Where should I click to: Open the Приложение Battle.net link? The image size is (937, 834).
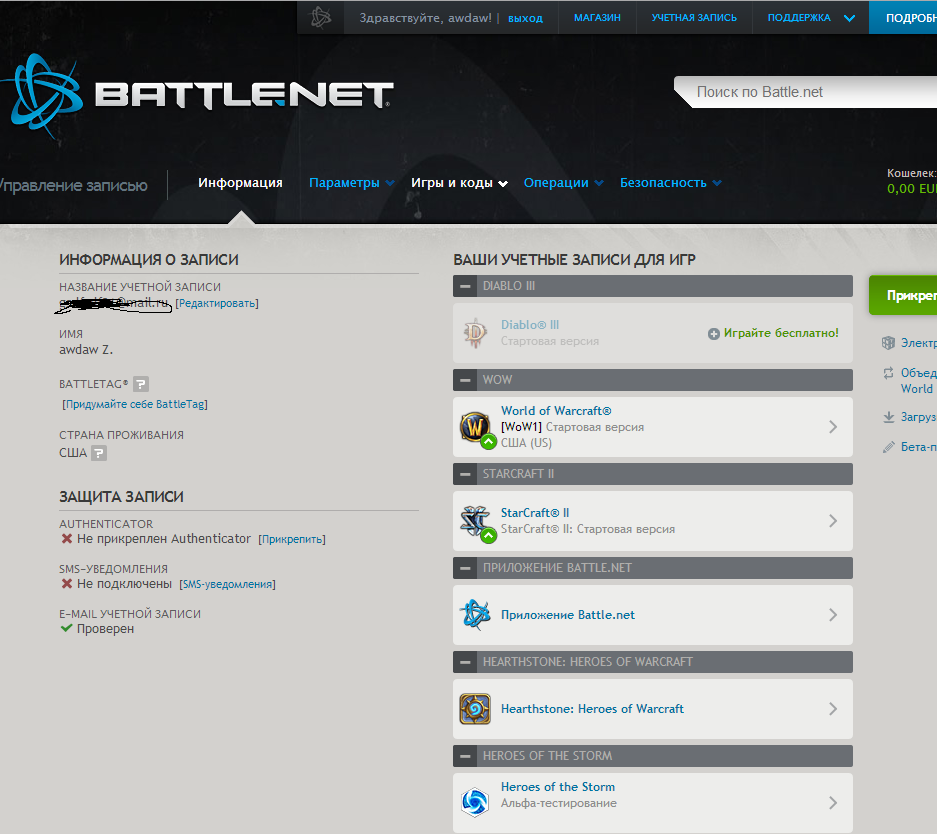click(x=568, y=615)
